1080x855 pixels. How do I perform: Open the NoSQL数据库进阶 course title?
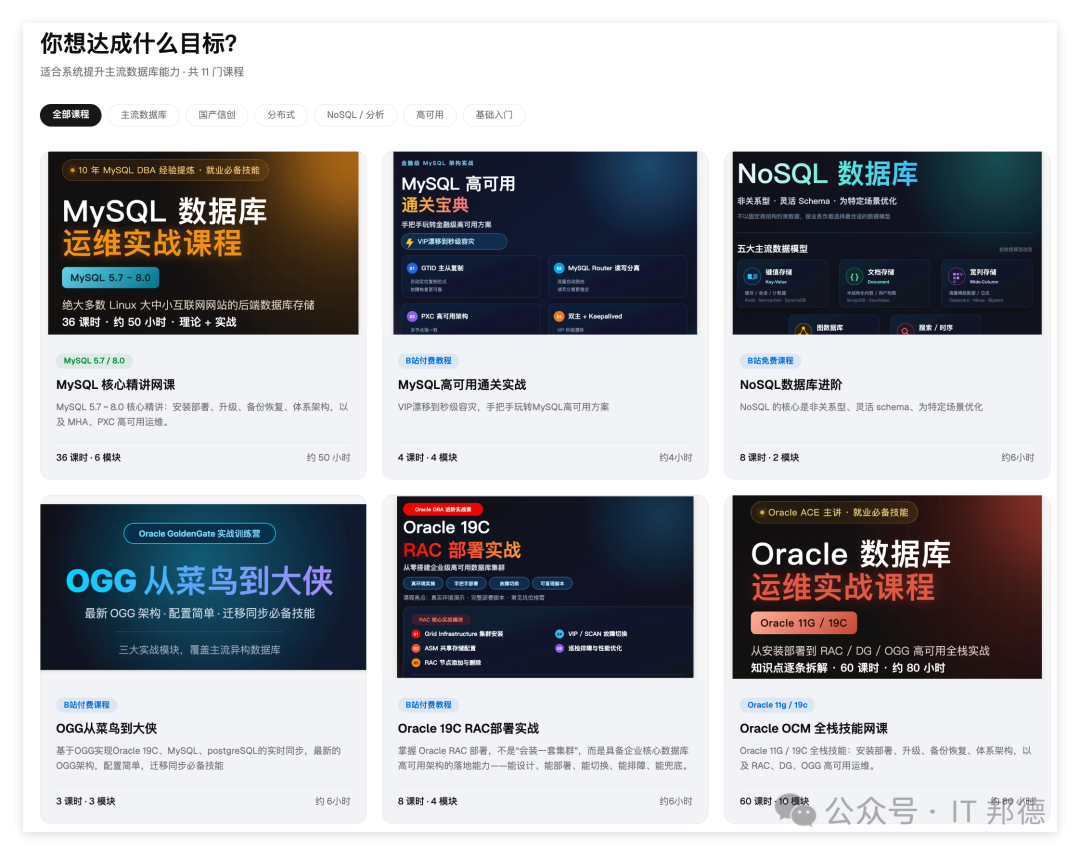coord(791,384)
